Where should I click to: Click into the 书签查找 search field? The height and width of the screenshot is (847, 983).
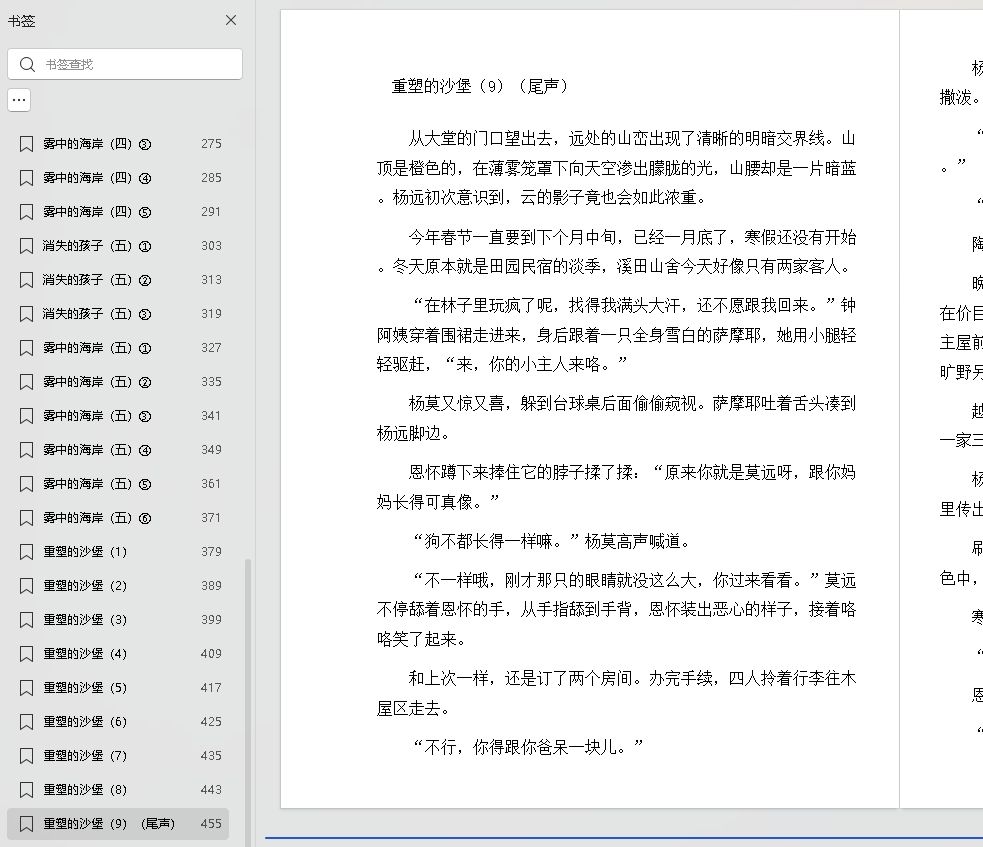[130, 64]
